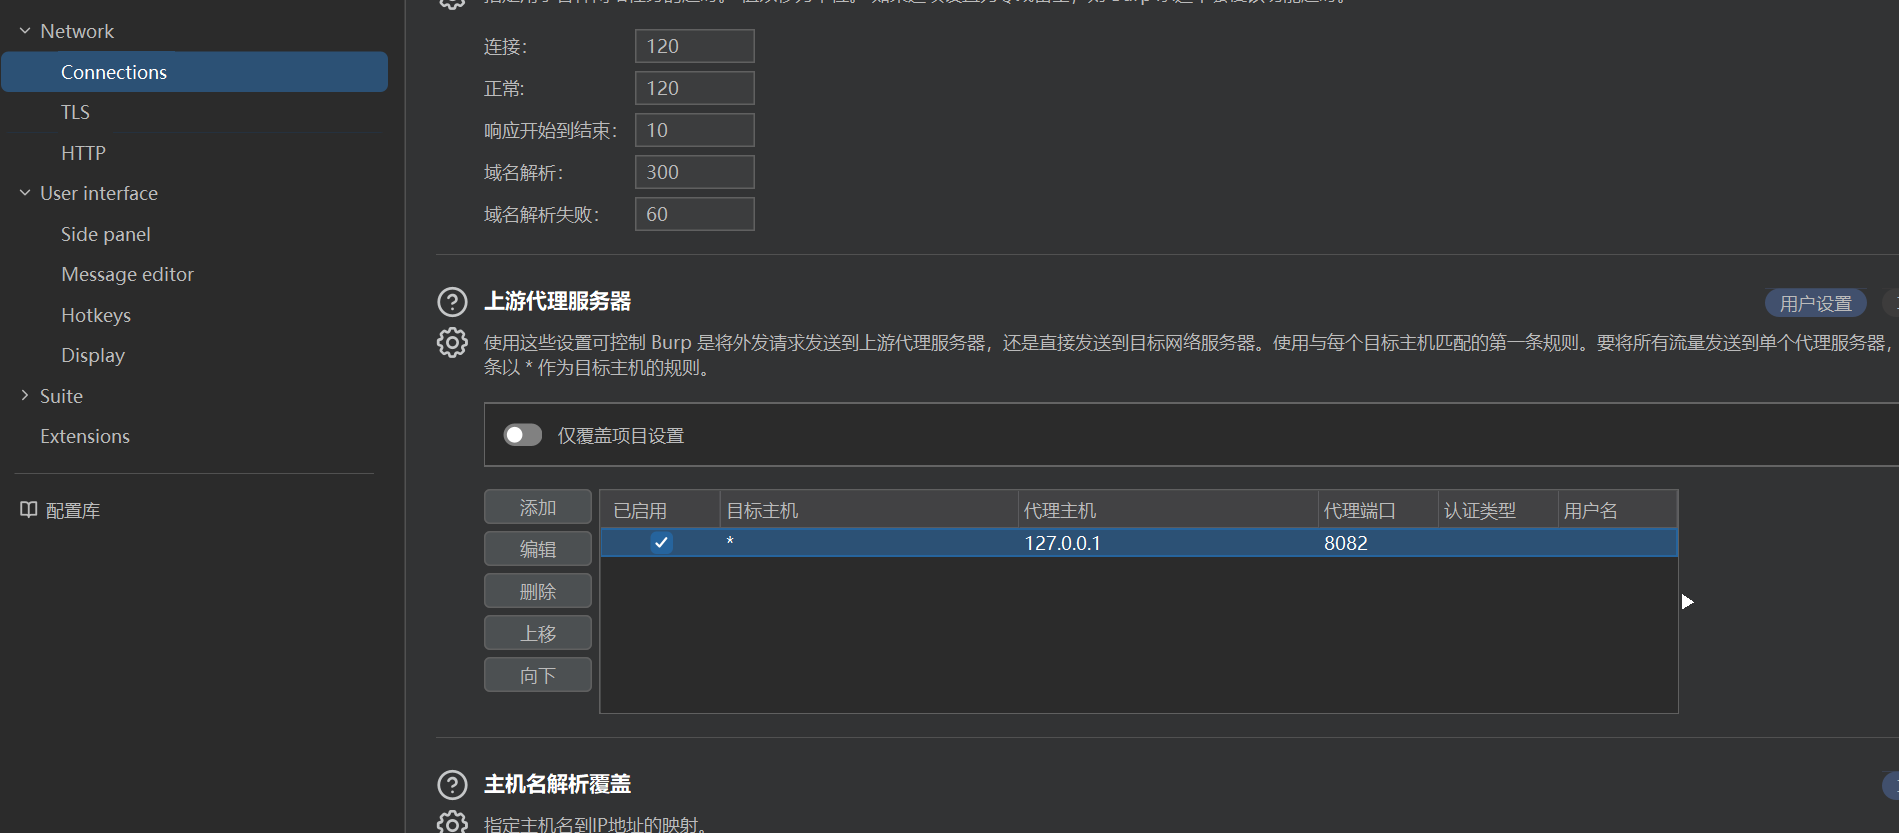Click 向下 to move rule down

point(538,675)
